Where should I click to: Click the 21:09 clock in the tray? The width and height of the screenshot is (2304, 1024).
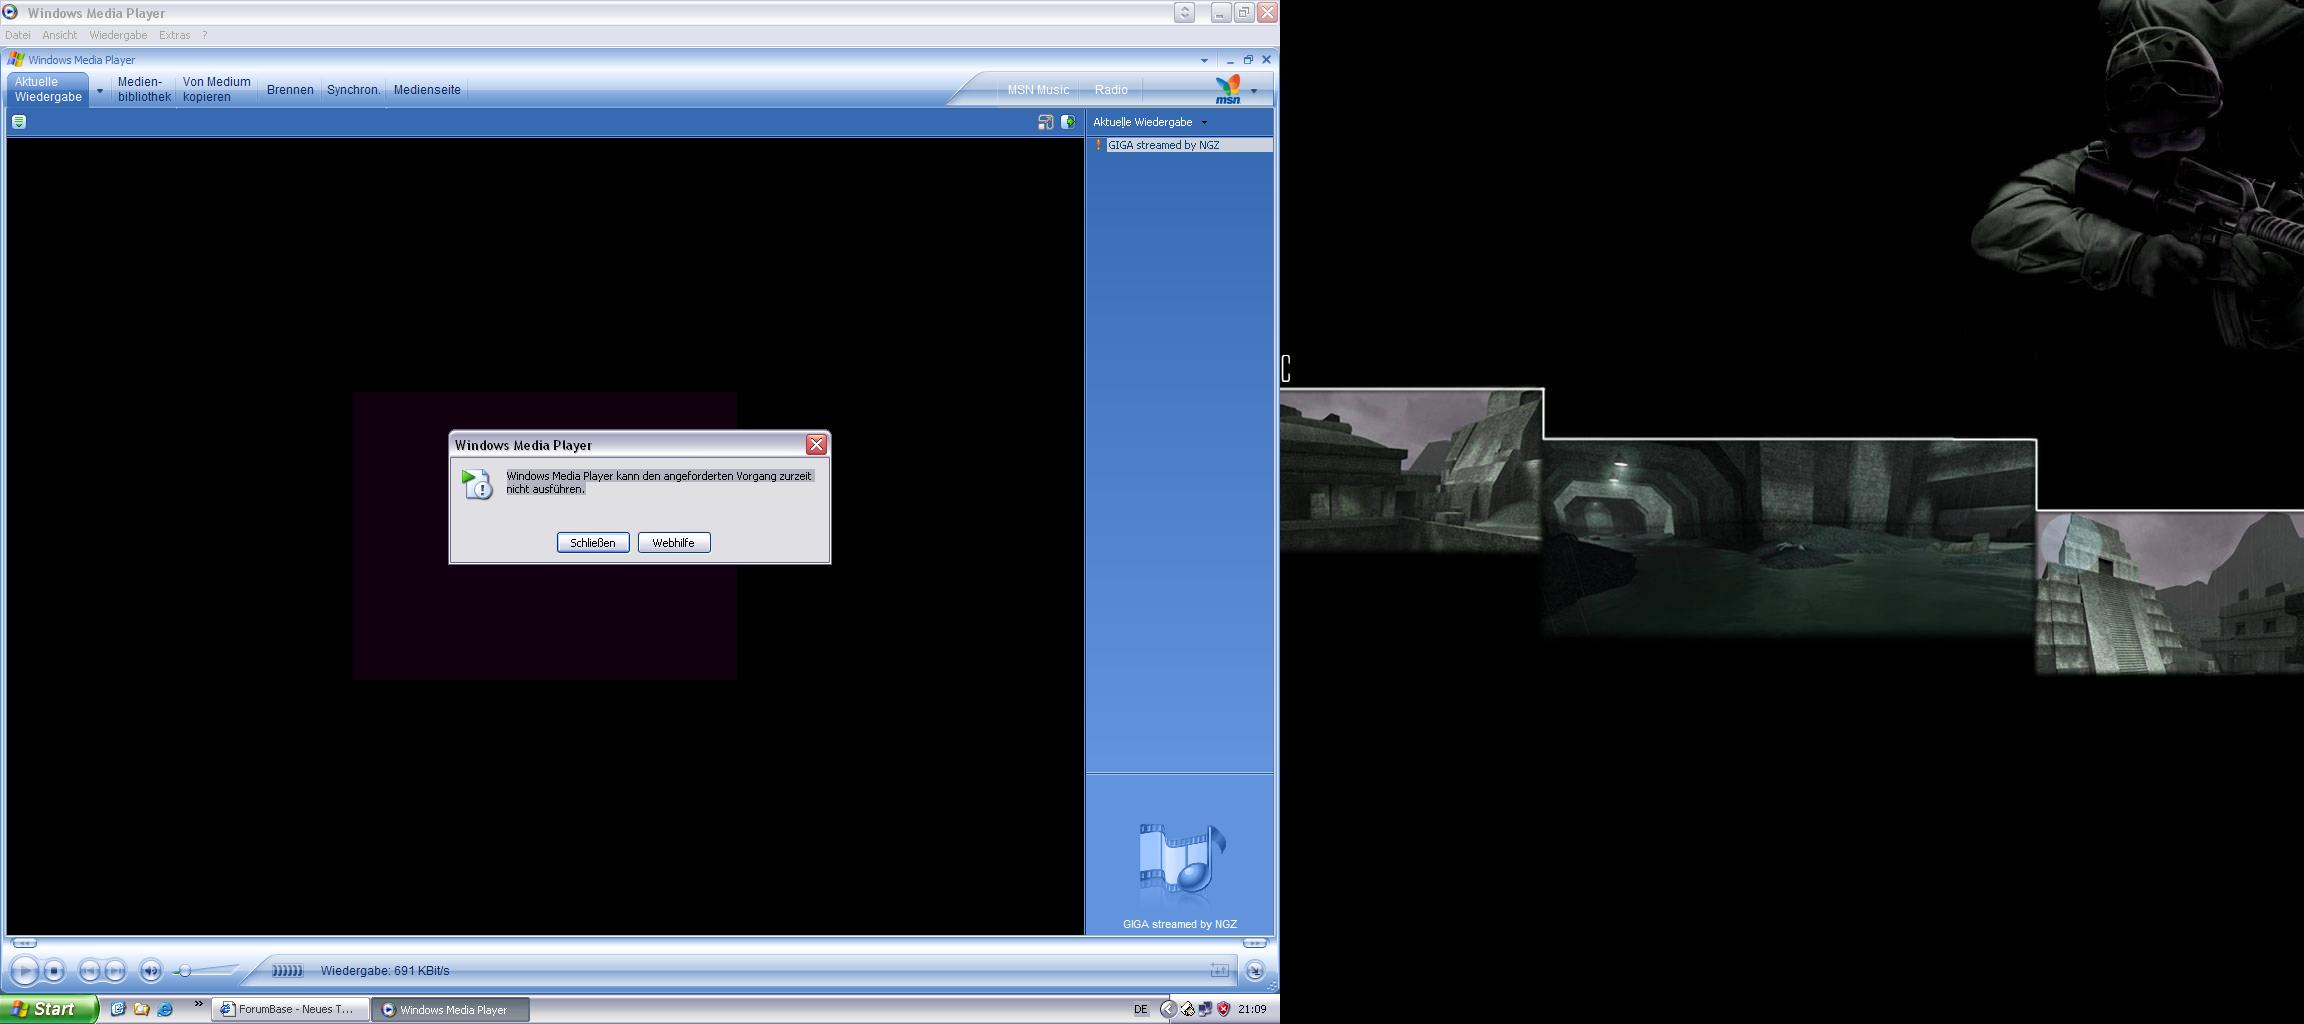click(x=1252, y=1009)
